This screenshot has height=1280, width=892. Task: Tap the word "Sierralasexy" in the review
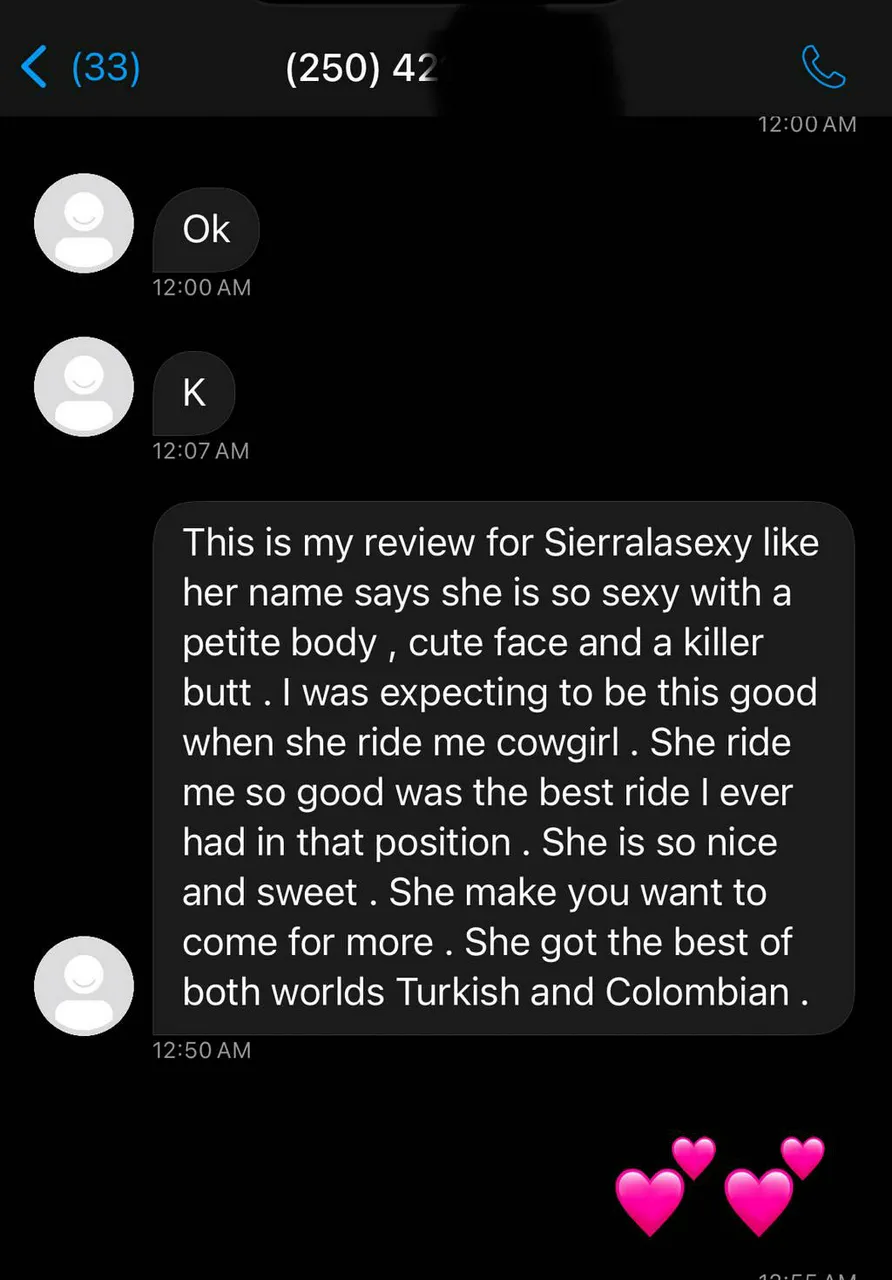(648, 543)
